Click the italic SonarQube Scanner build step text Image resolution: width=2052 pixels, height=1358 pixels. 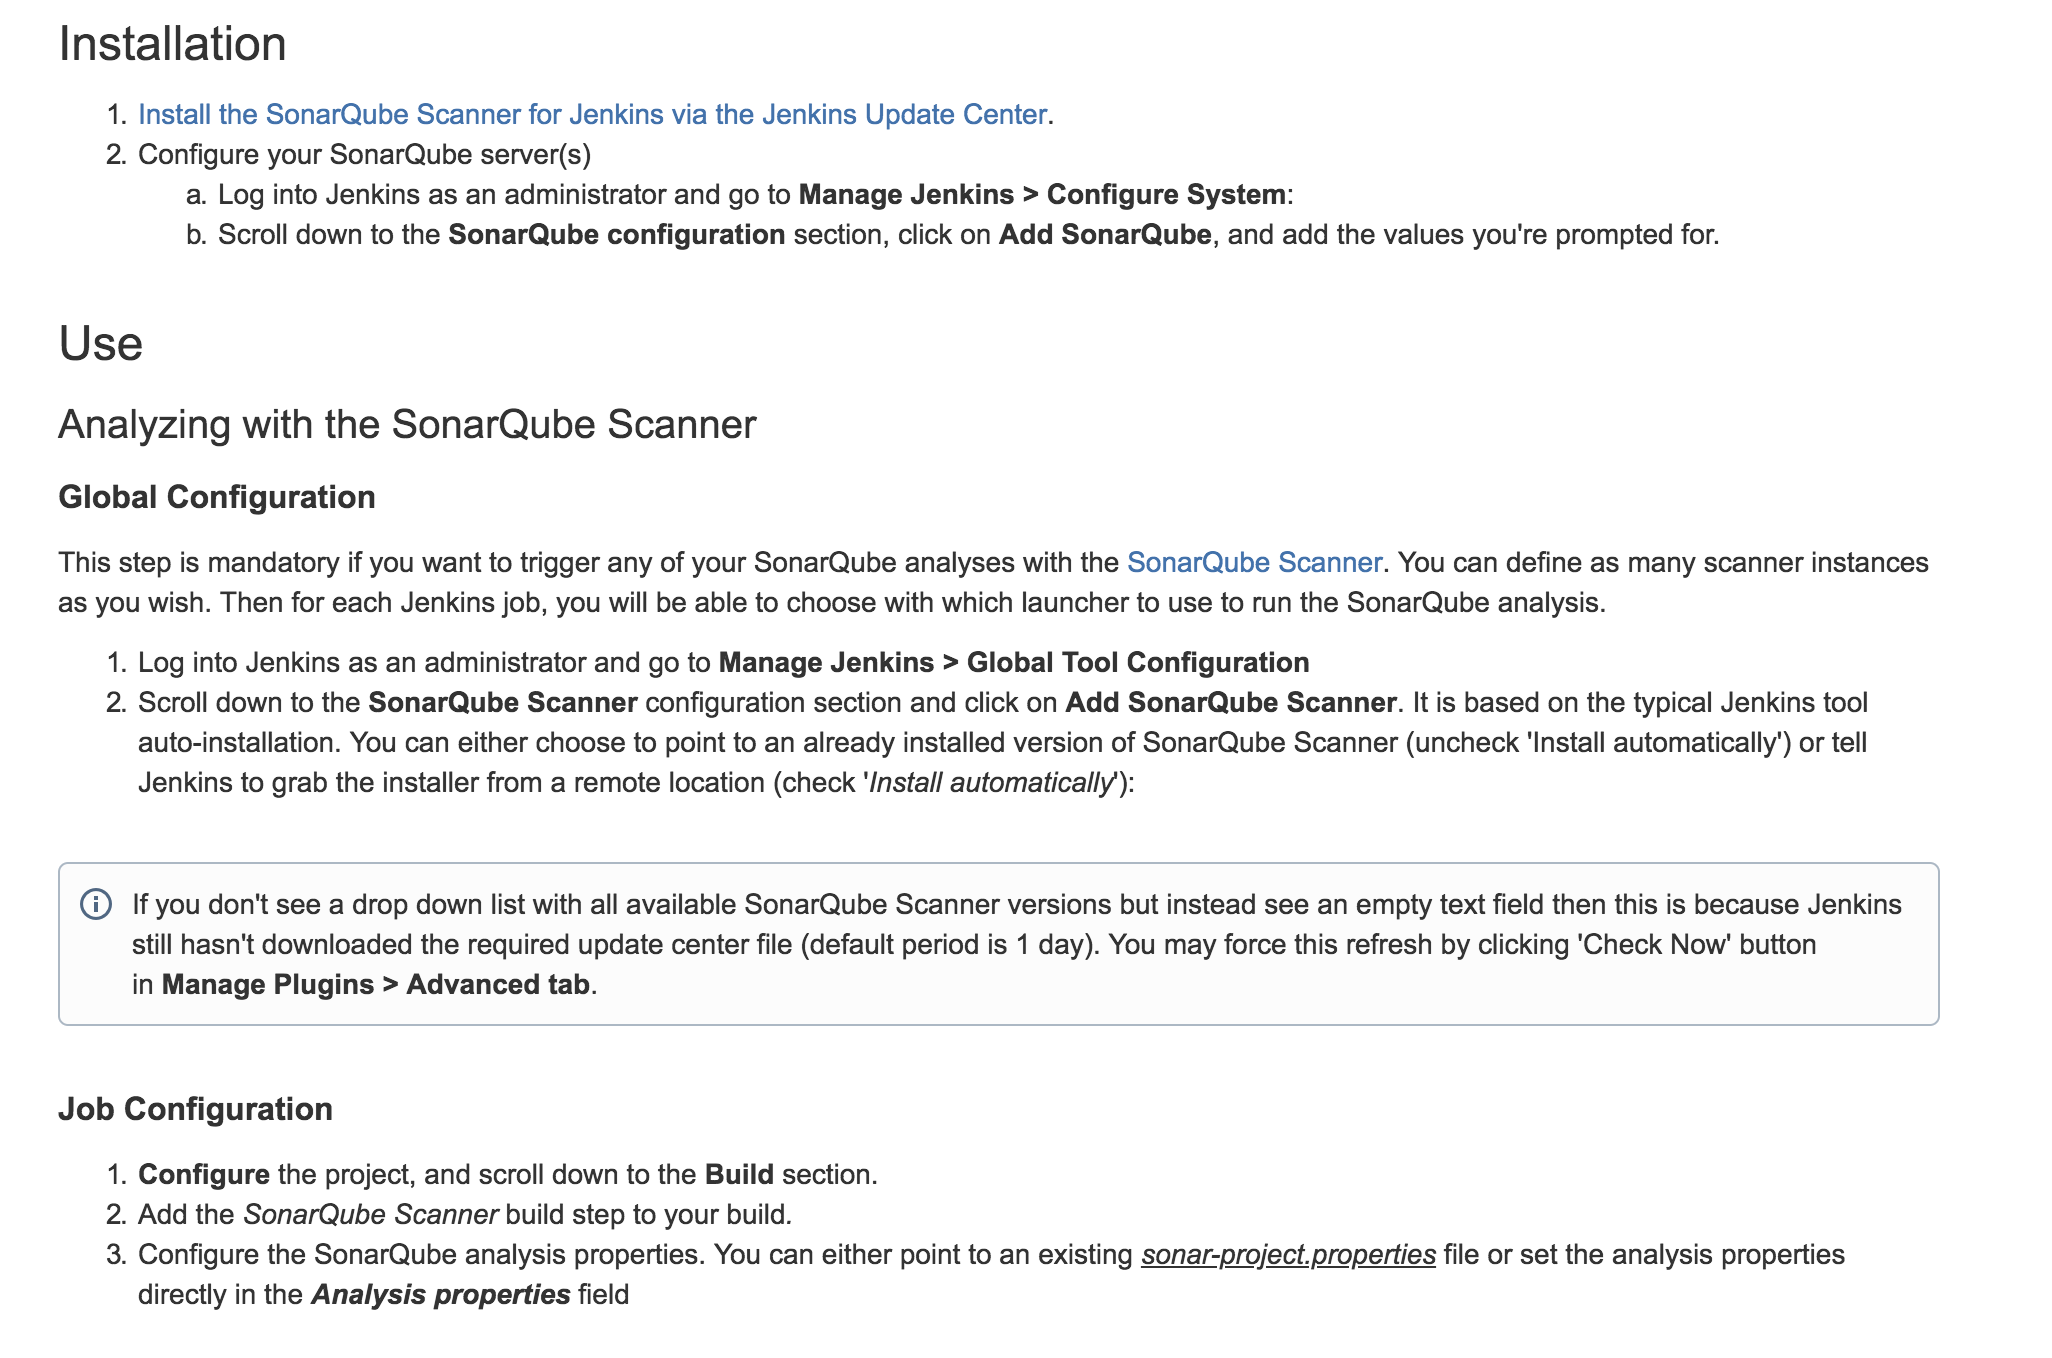370,1215
